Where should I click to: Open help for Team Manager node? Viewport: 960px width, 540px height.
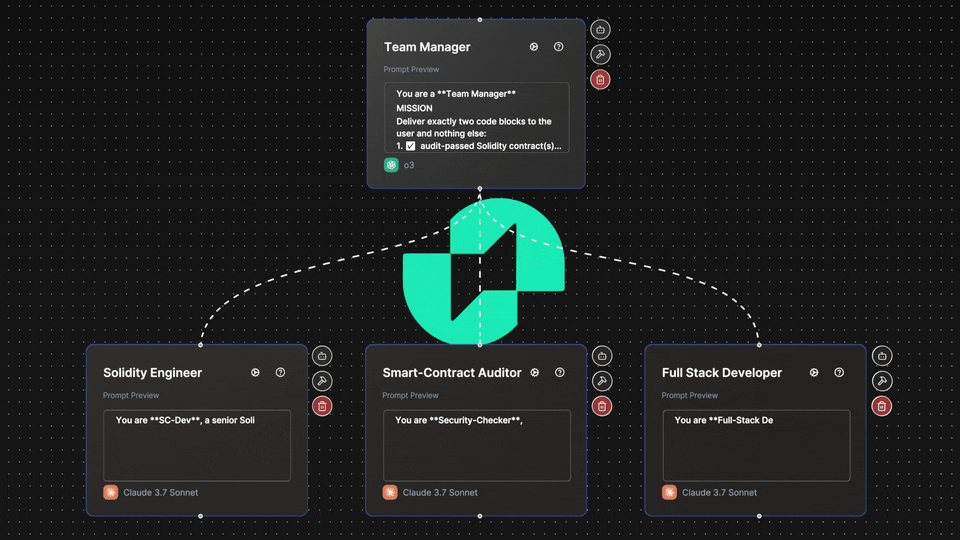point(558,47)
